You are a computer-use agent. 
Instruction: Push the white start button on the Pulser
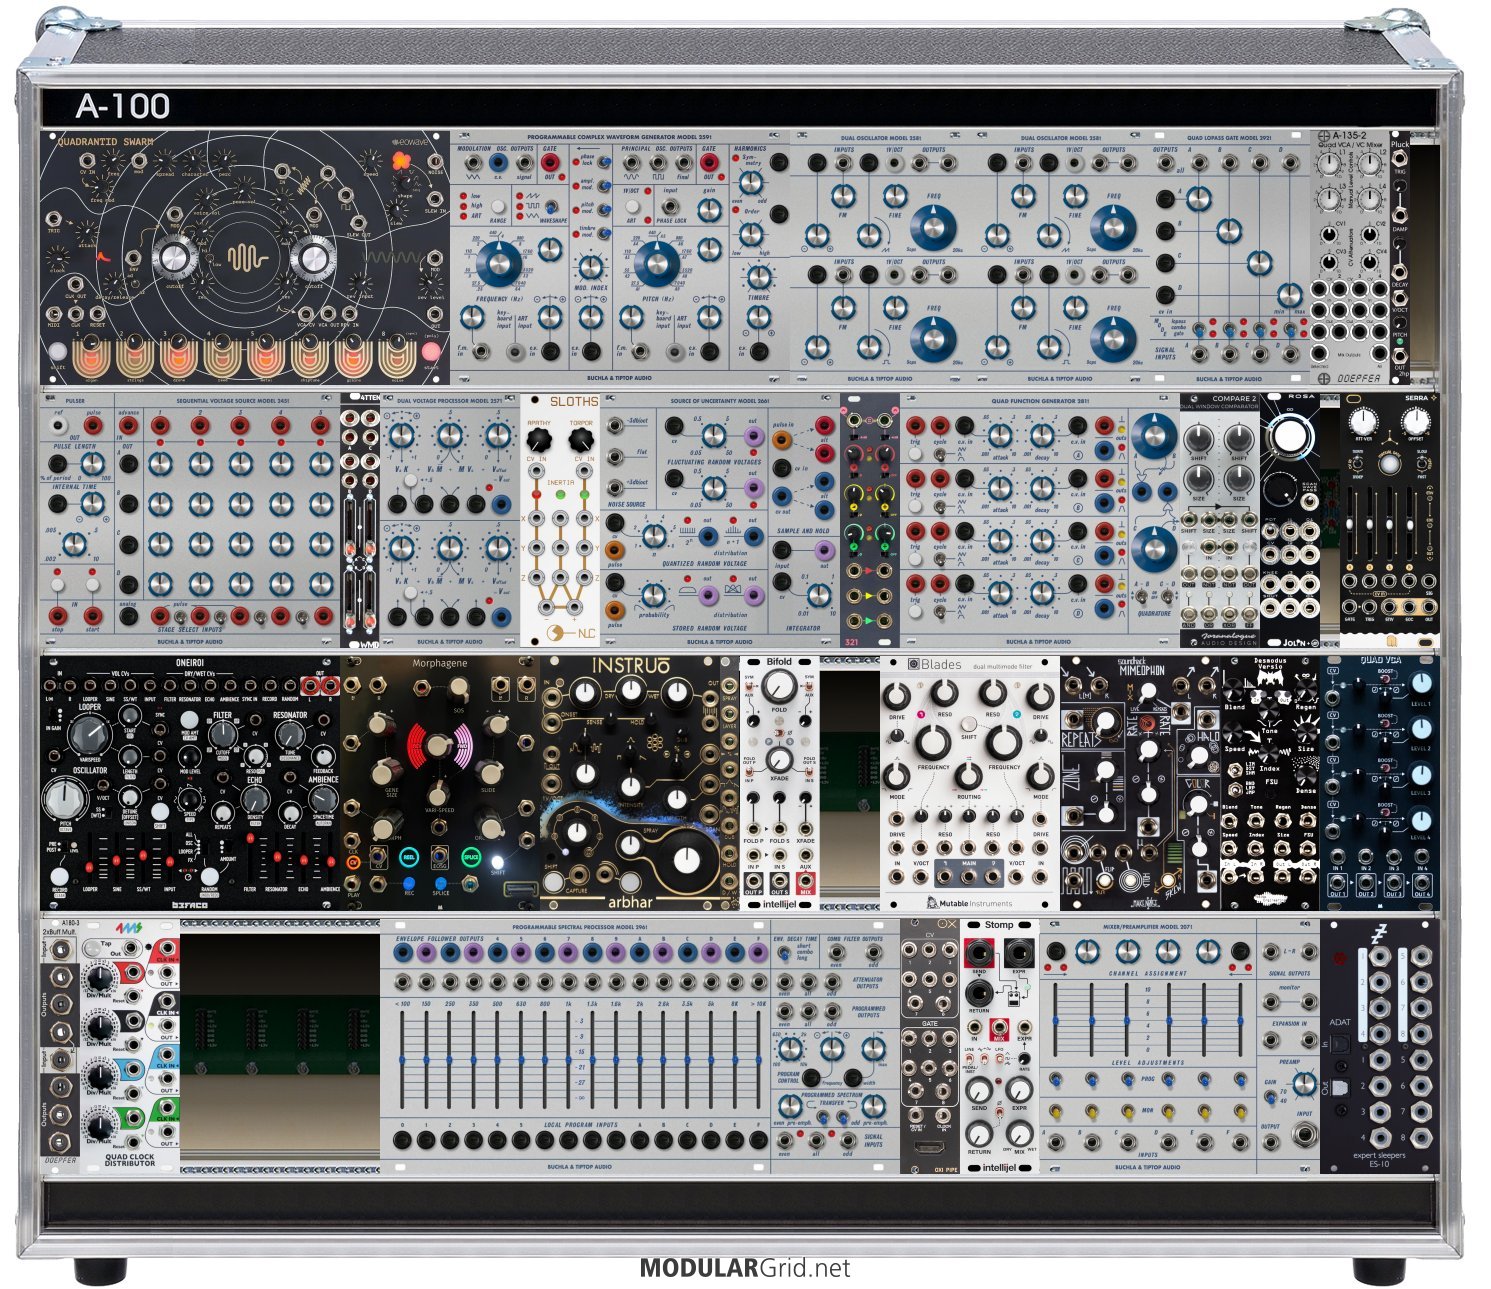[x=92, y=583]
